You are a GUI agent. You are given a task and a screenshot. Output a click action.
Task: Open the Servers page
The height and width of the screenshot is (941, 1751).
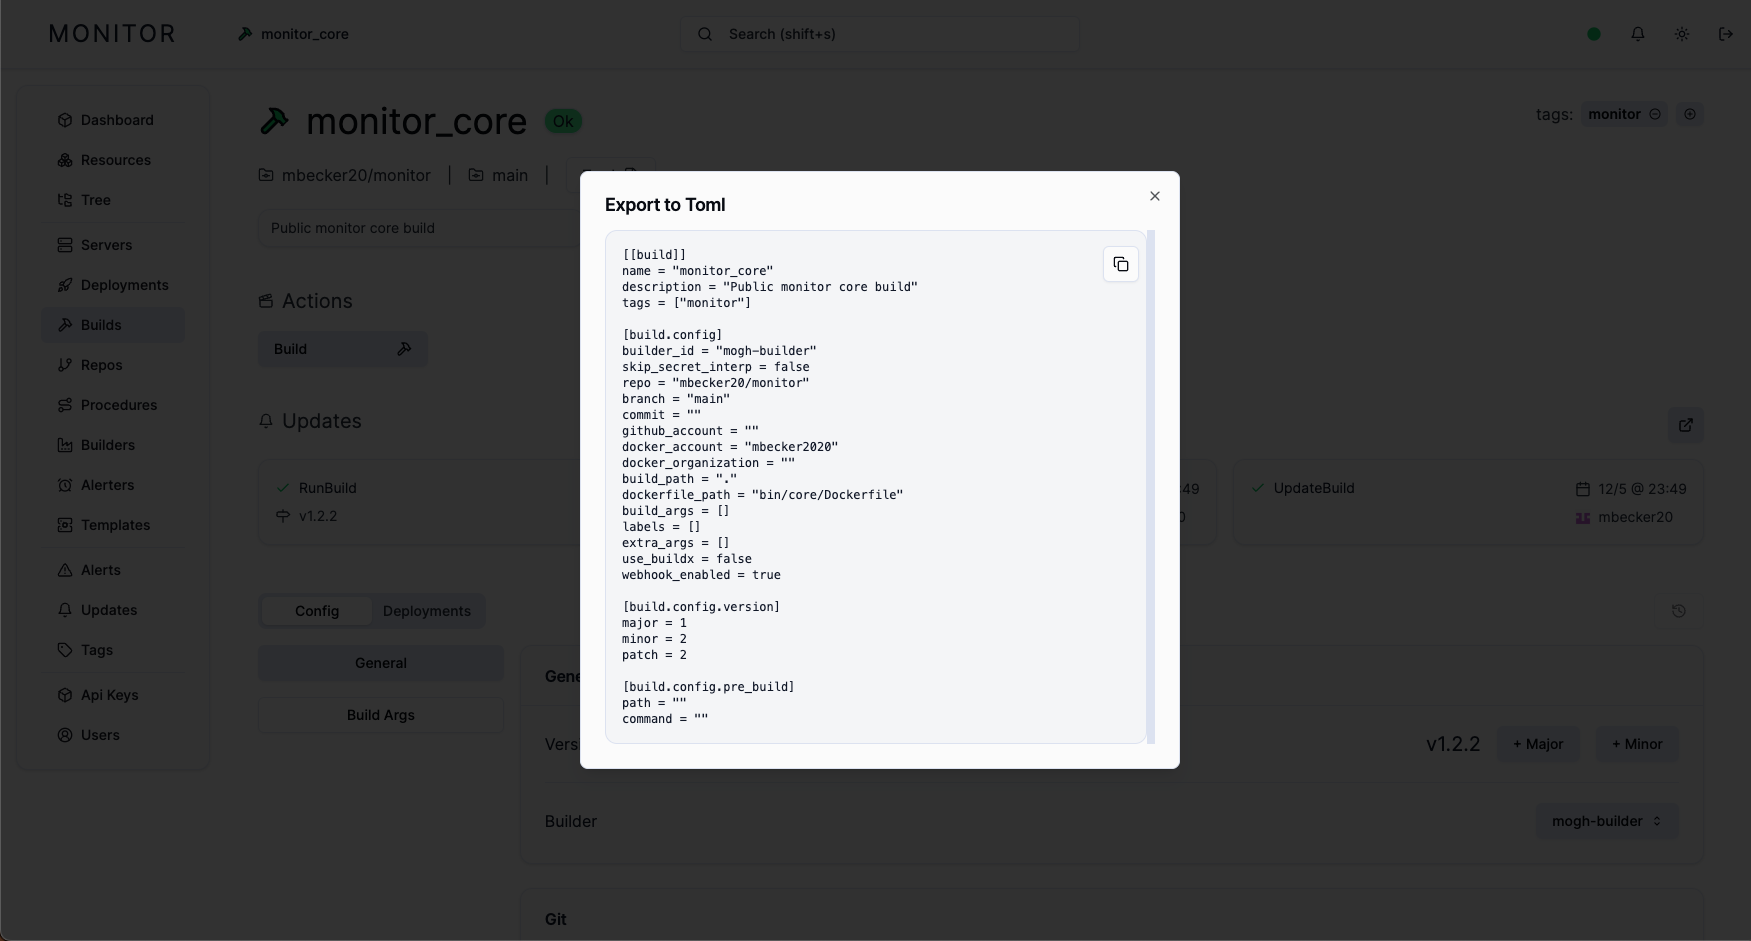click(x=113, y=245)
